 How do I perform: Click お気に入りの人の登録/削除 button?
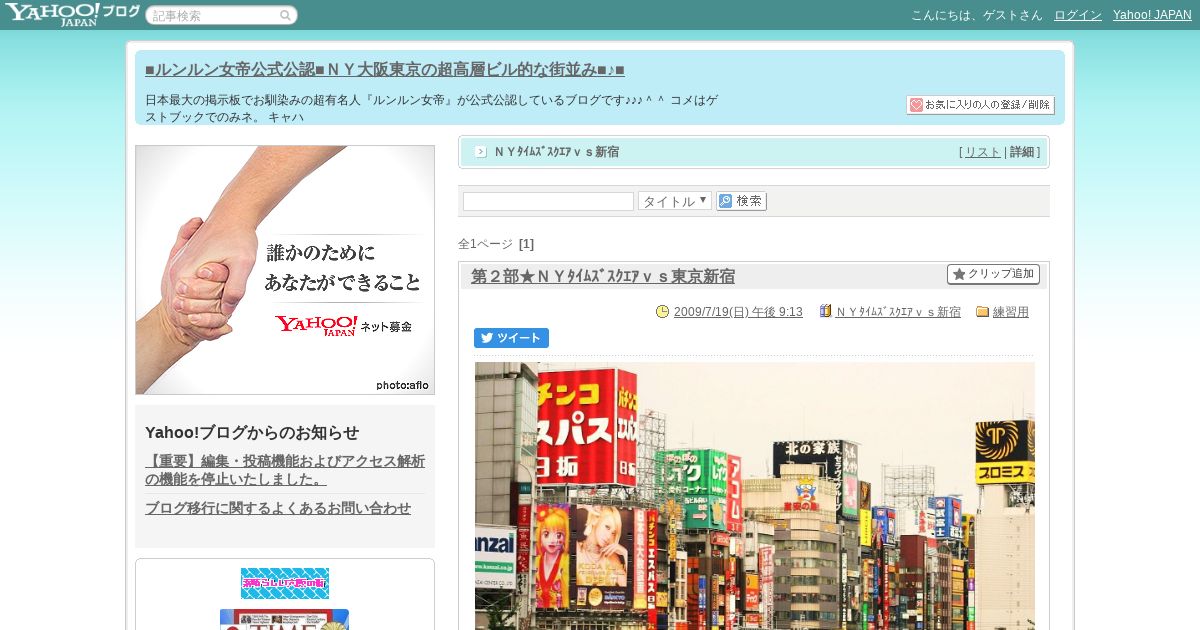coord(980,105)
